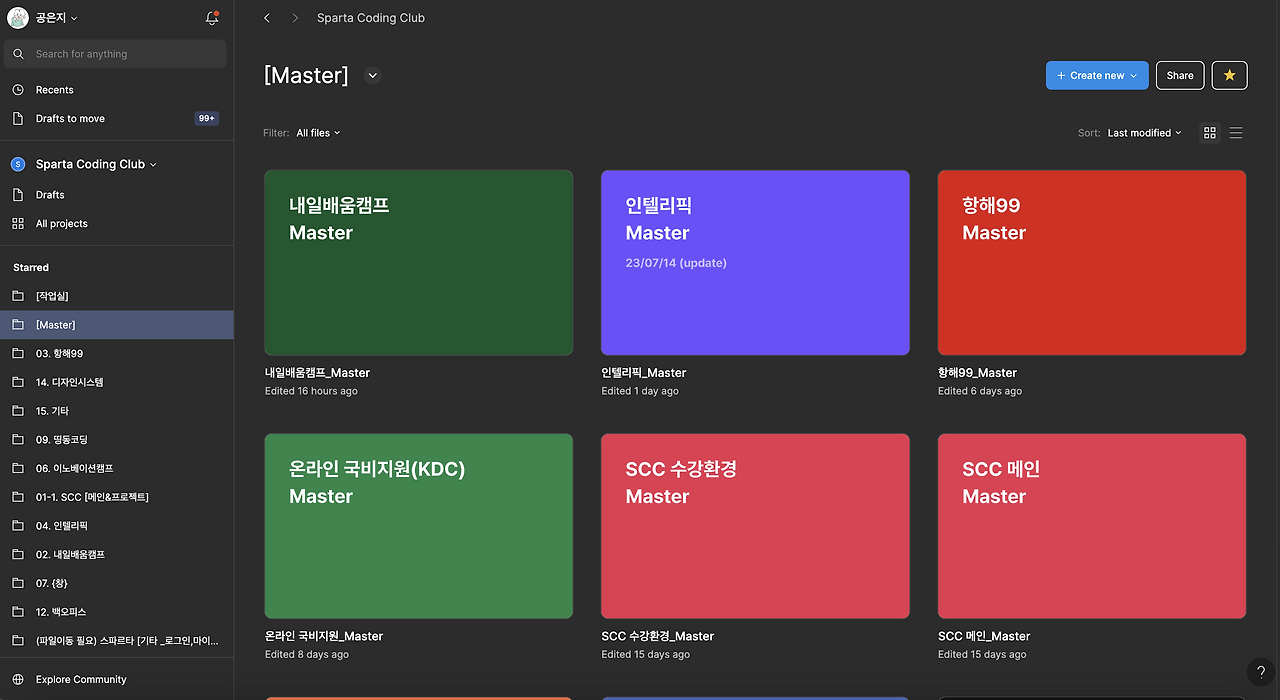This screenshot has height=700, width=1280.
Task: Click file name SCC 수강환경_Master
Action: 658,636
